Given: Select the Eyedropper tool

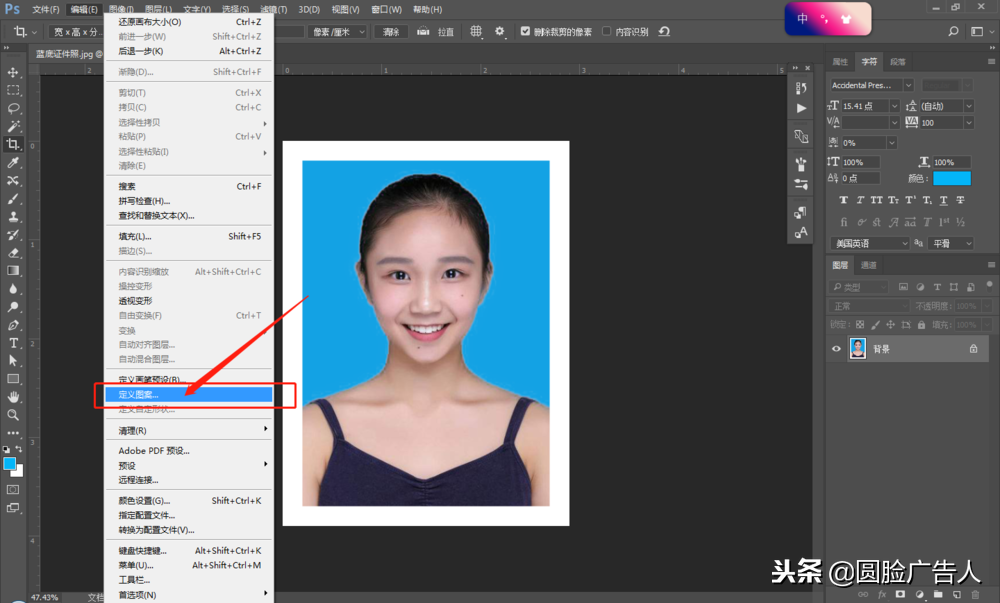Looking at the screenshot, I should 14,161.
